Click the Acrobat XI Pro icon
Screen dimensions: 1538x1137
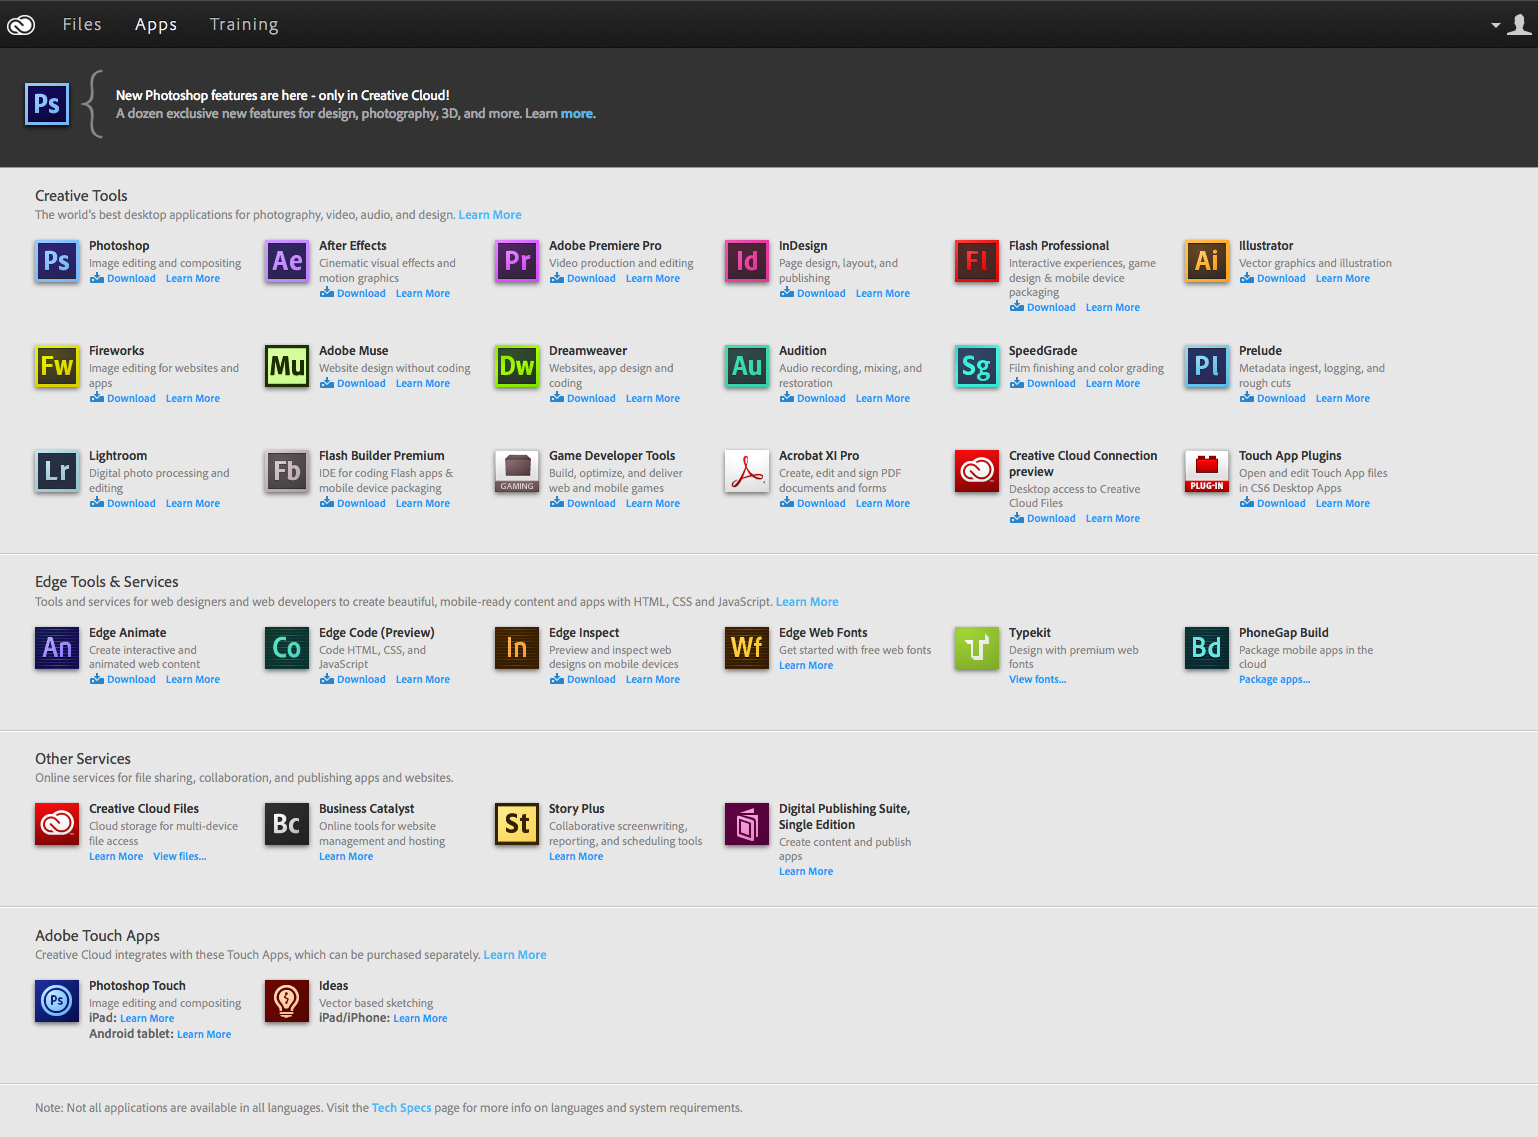pos(747,471)
